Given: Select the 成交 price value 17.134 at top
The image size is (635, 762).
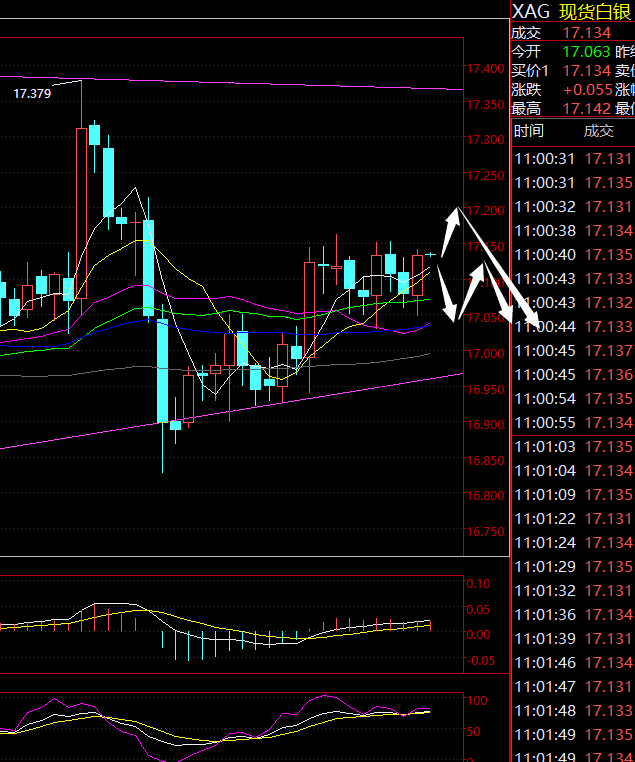Looking at the screenshot, I should click(x=586, y=33).
